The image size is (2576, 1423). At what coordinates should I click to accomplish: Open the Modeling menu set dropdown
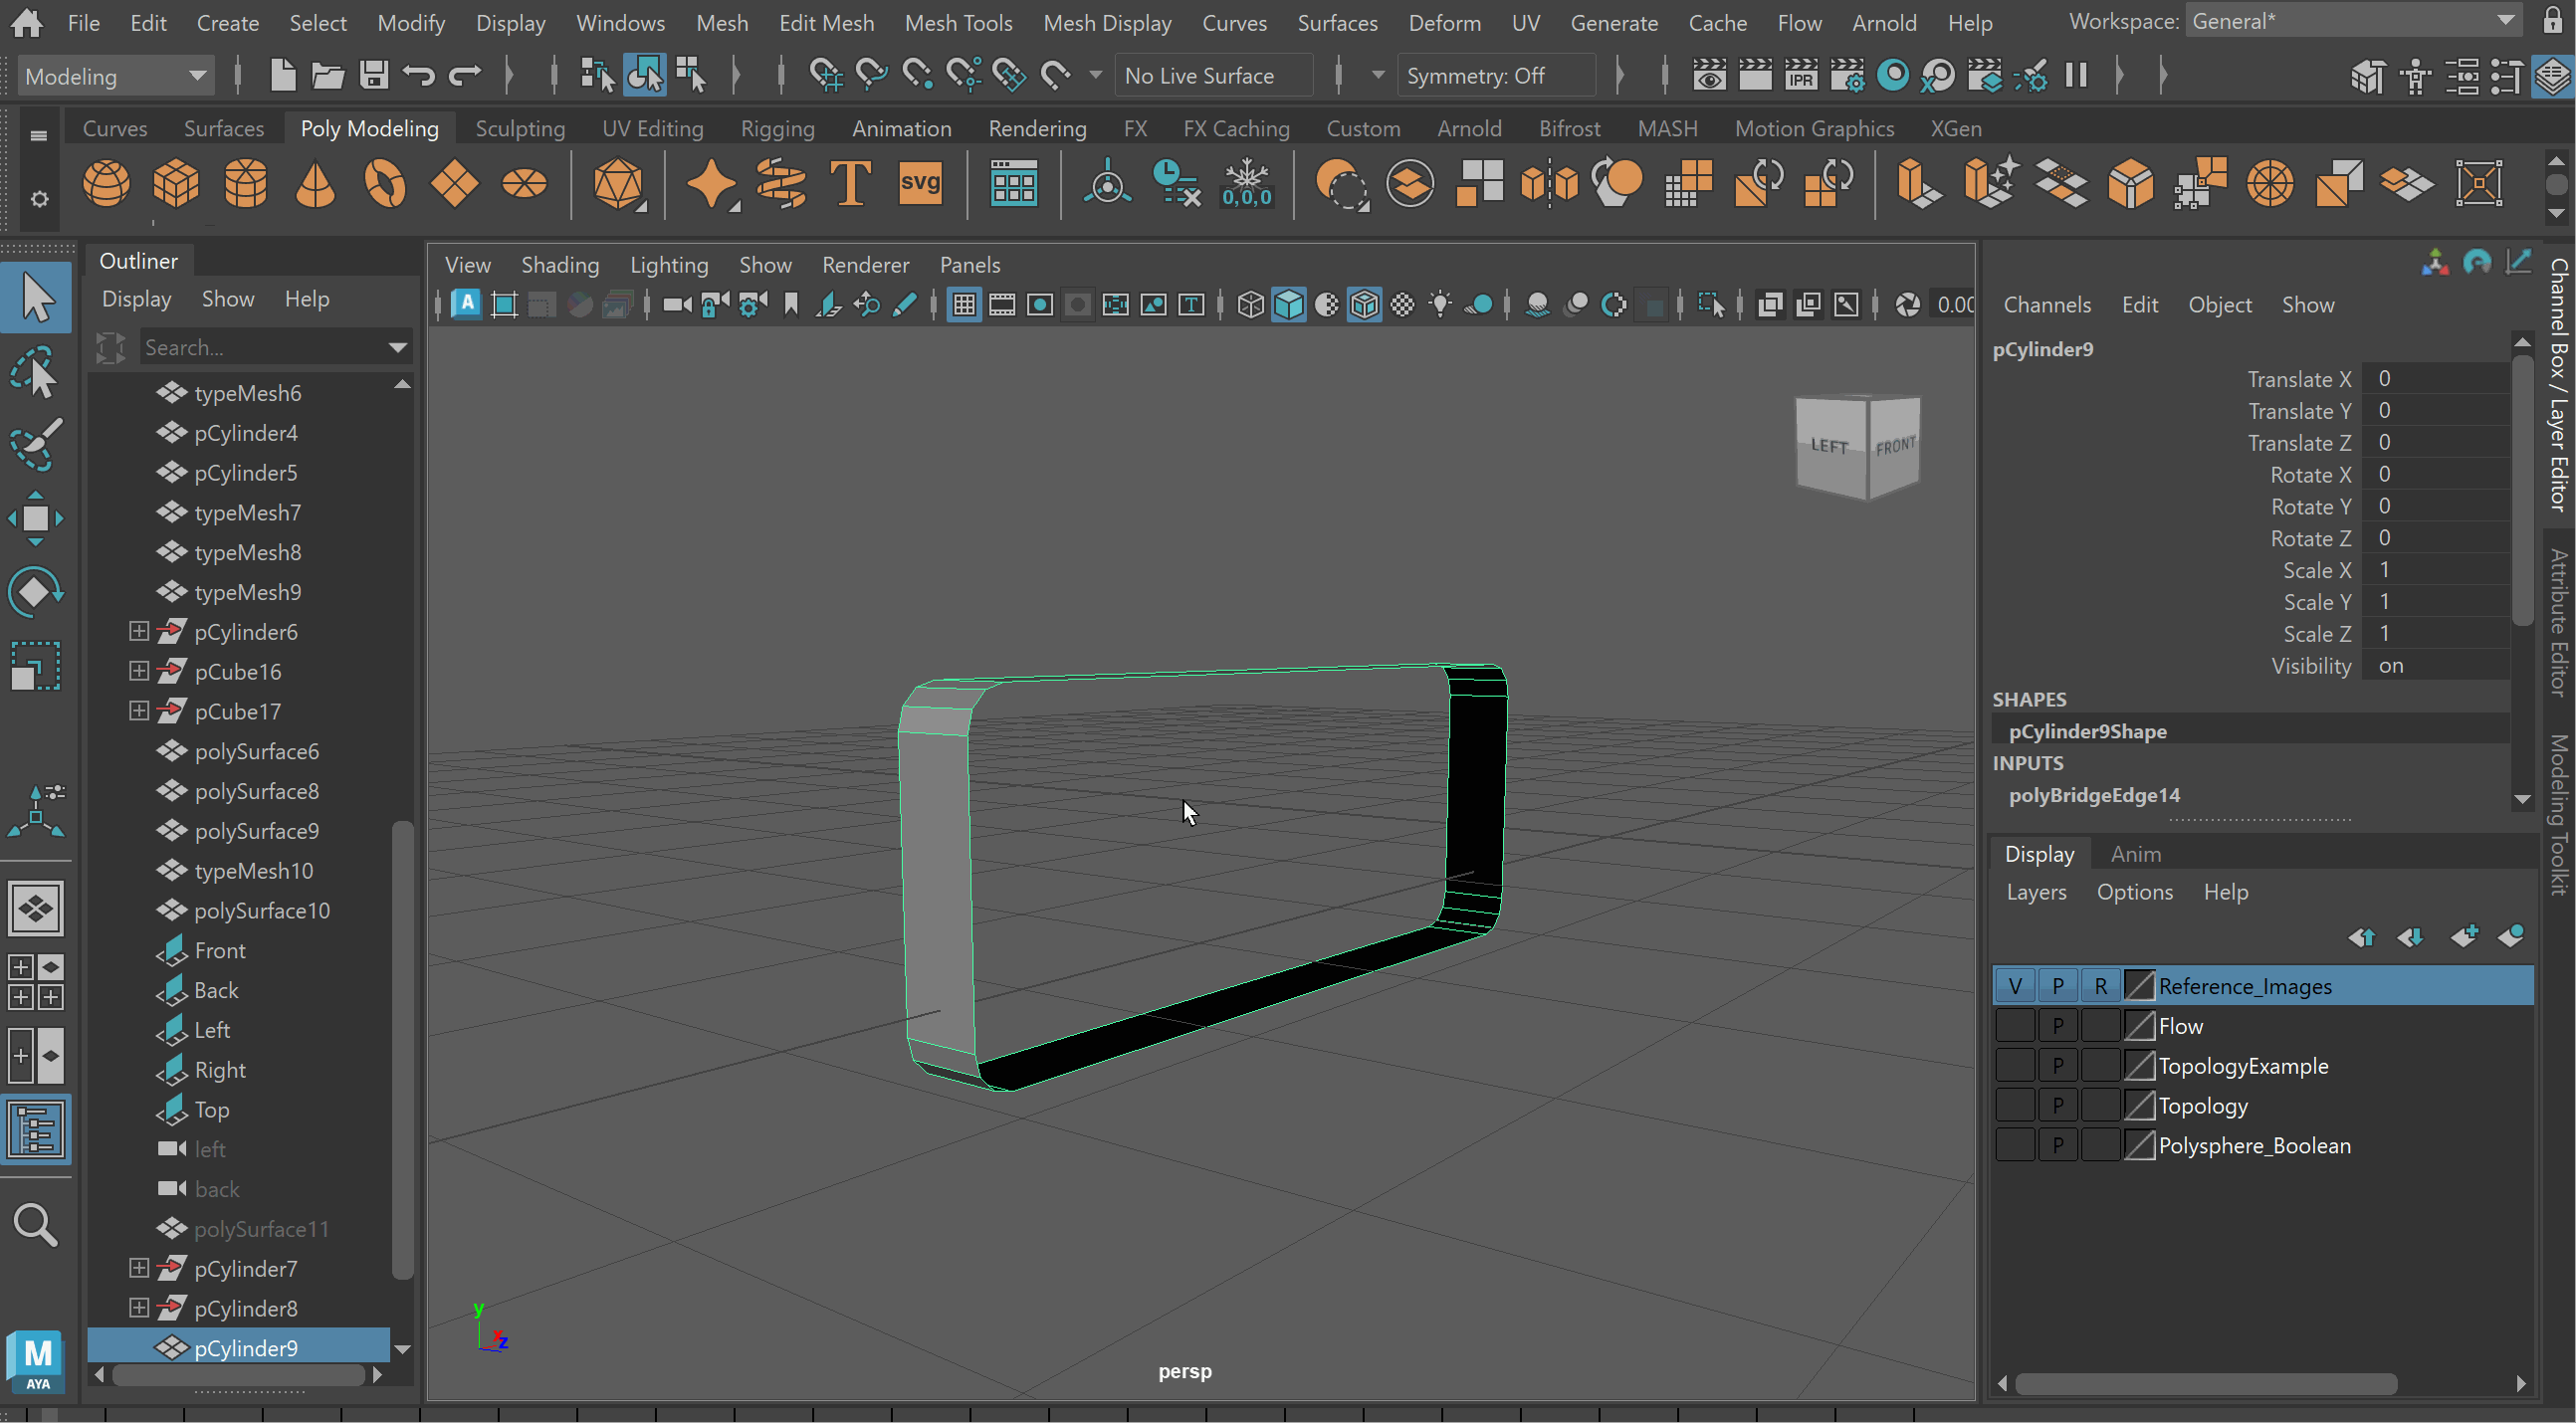coord(115,76)
